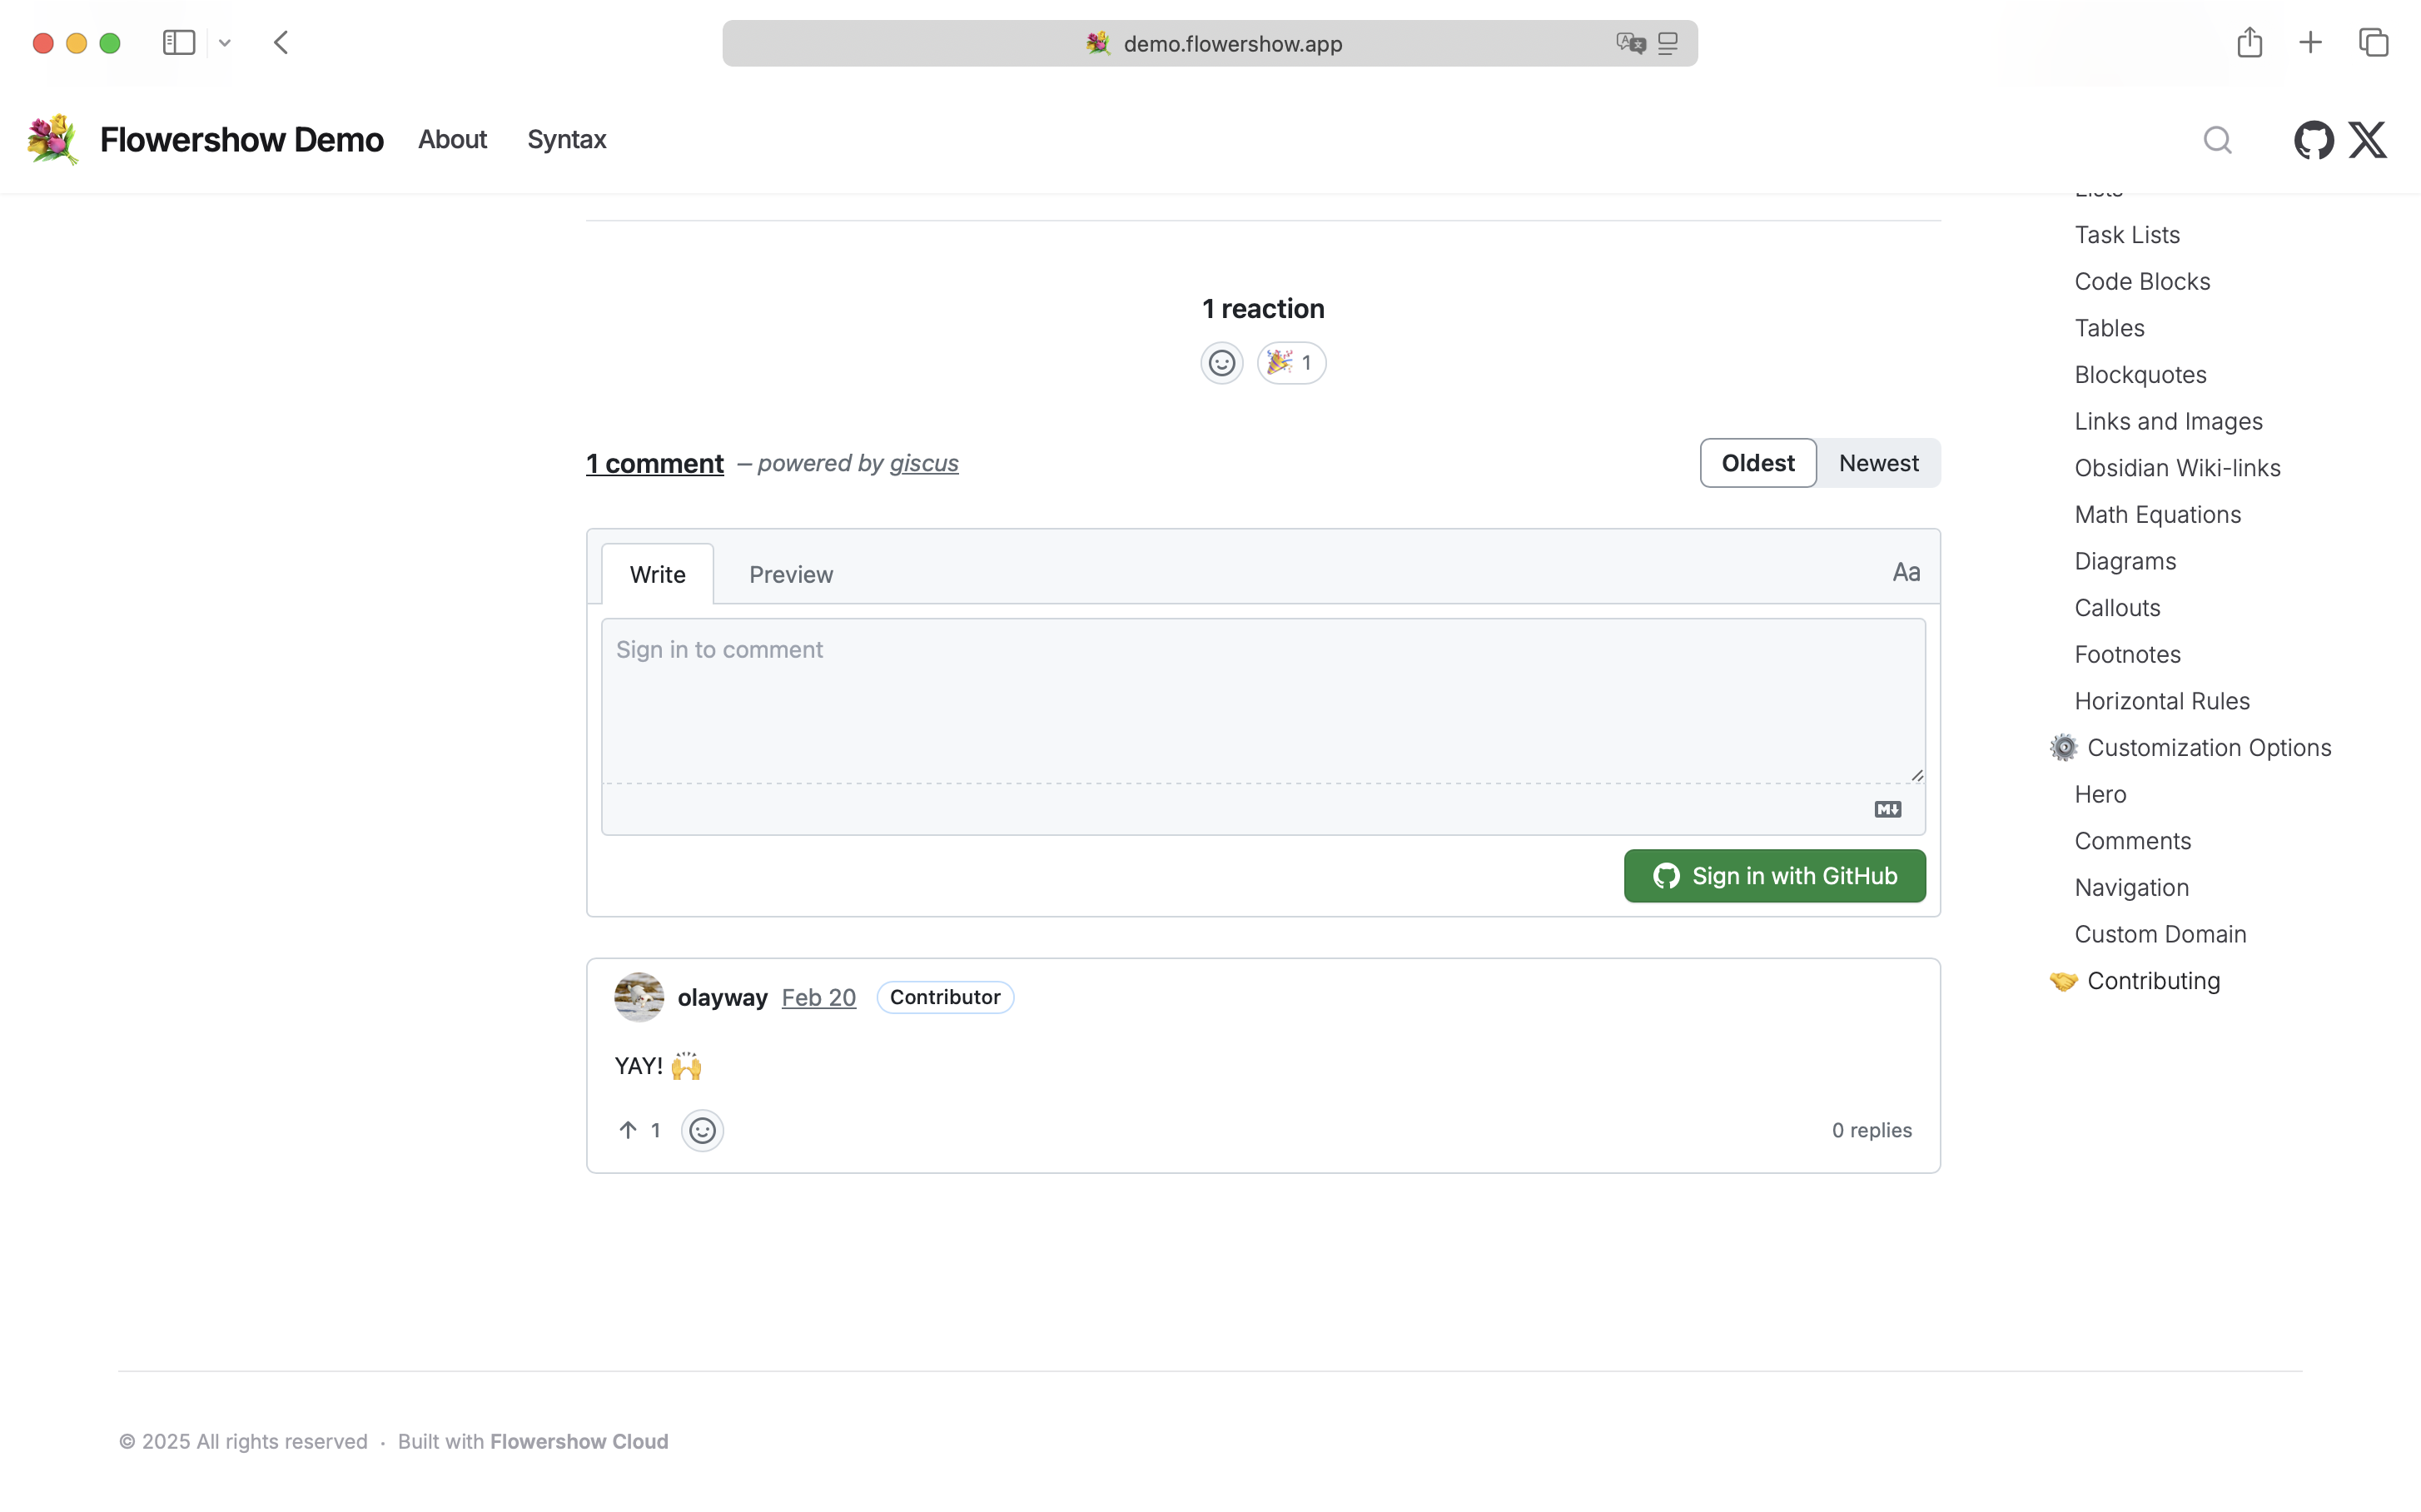Open the giscus link
2421x1512 pixels.
click(x=923, y=463)
